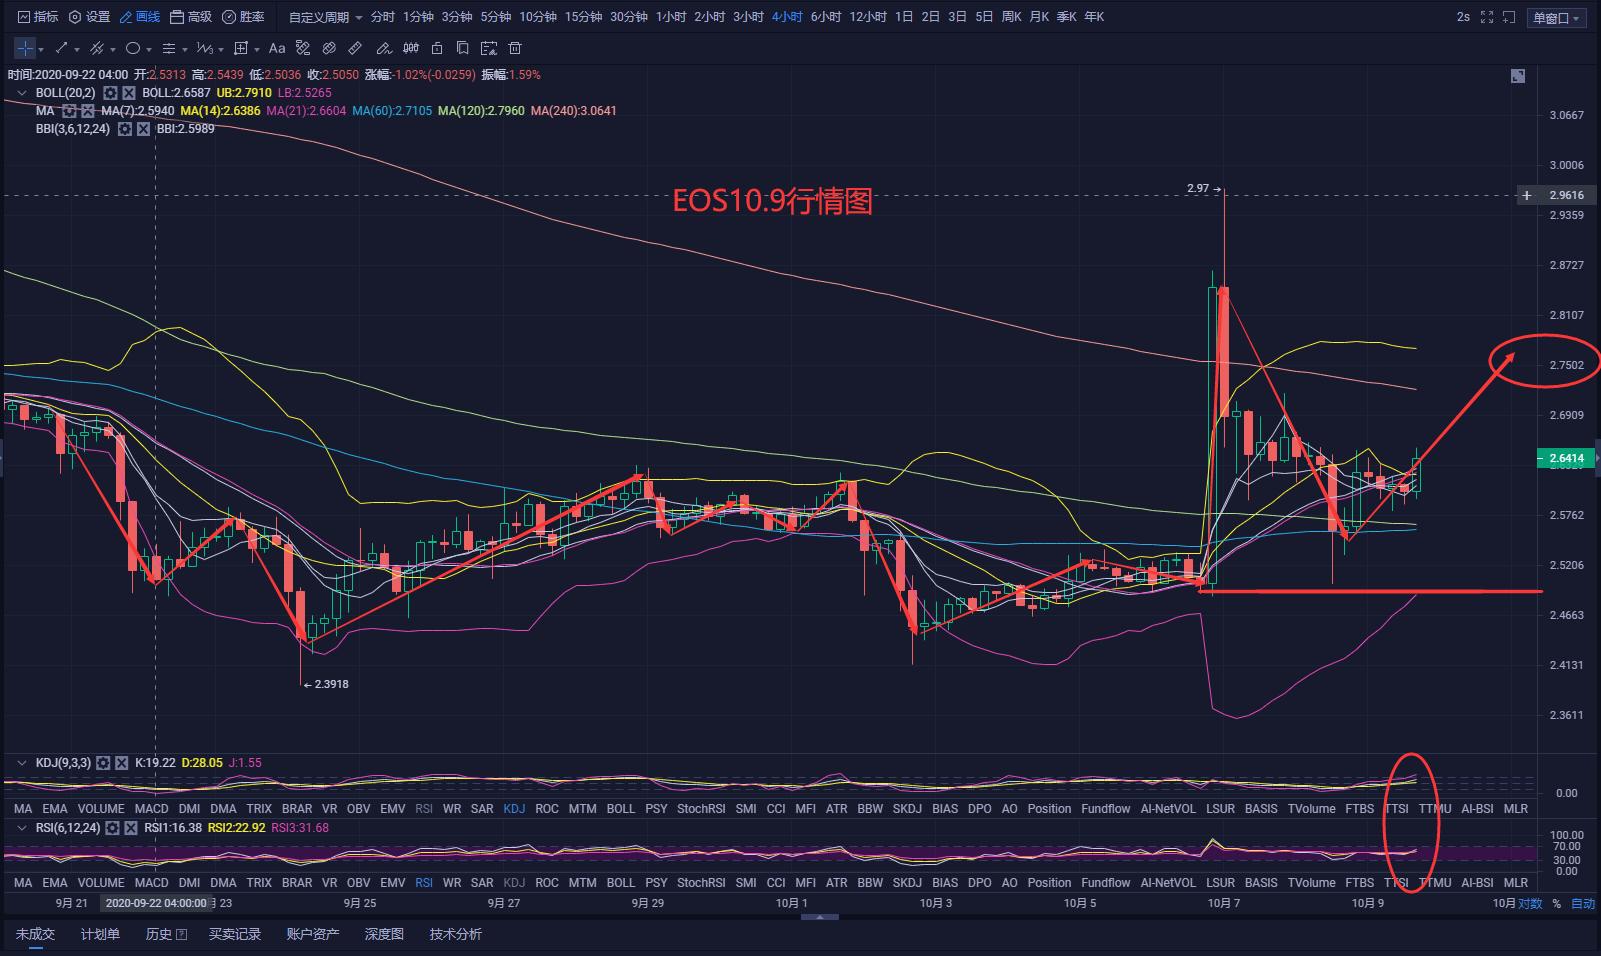Select the horizontal lines tool
Screen dimensions: 1601x956
[x=168, y=48]
